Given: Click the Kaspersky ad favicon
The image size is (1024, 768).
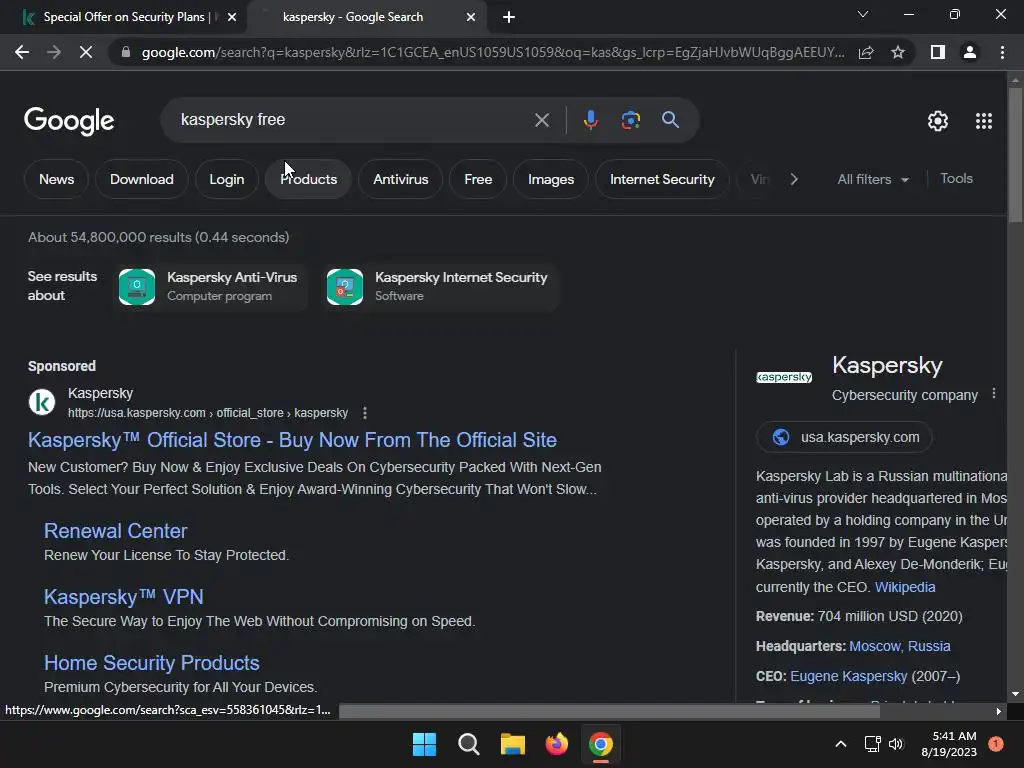Looking at the screenshot, I should pos(42,402).
